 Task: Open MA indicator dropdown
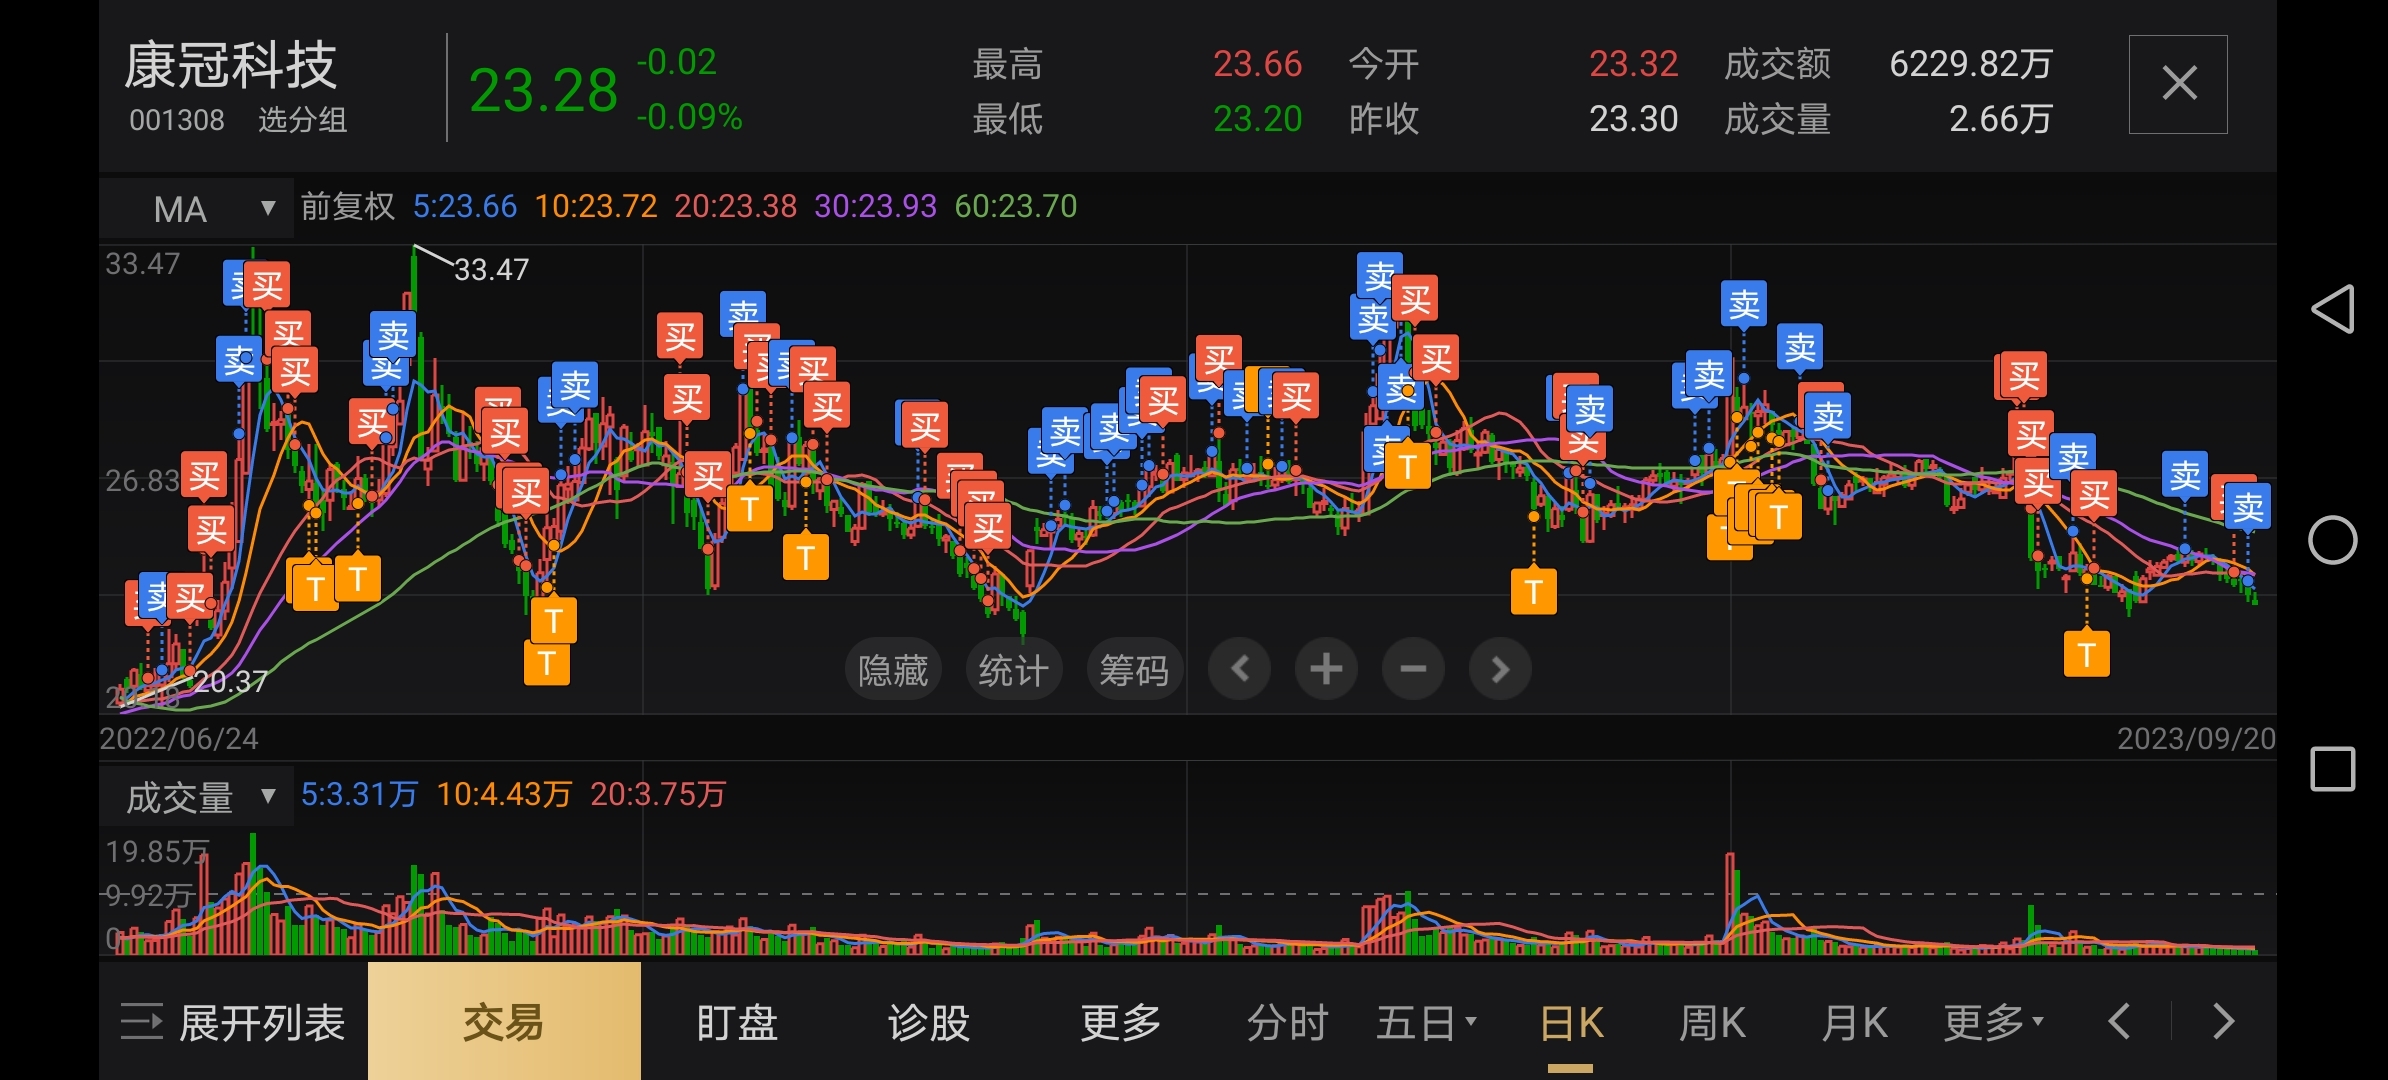(x=197, y=208)
